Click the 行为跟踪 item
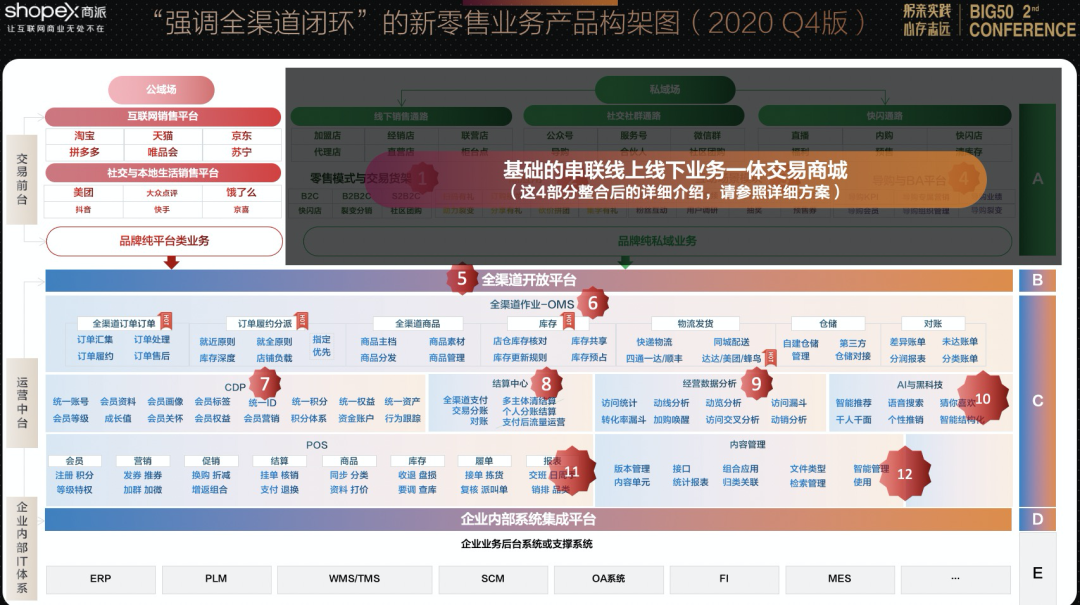This screenshot has width=1080, height=605. [x=403, y=418]
